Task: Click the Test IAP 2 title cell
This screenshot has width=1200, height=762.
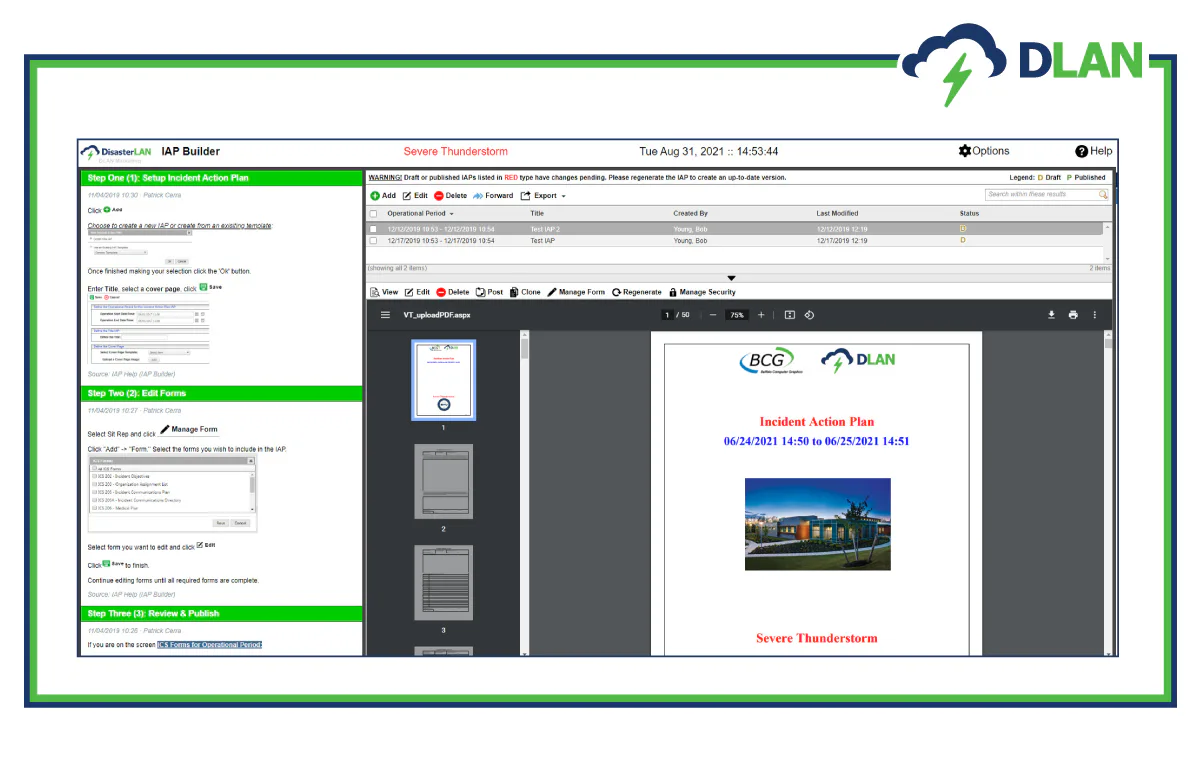Action: (546, 229)
